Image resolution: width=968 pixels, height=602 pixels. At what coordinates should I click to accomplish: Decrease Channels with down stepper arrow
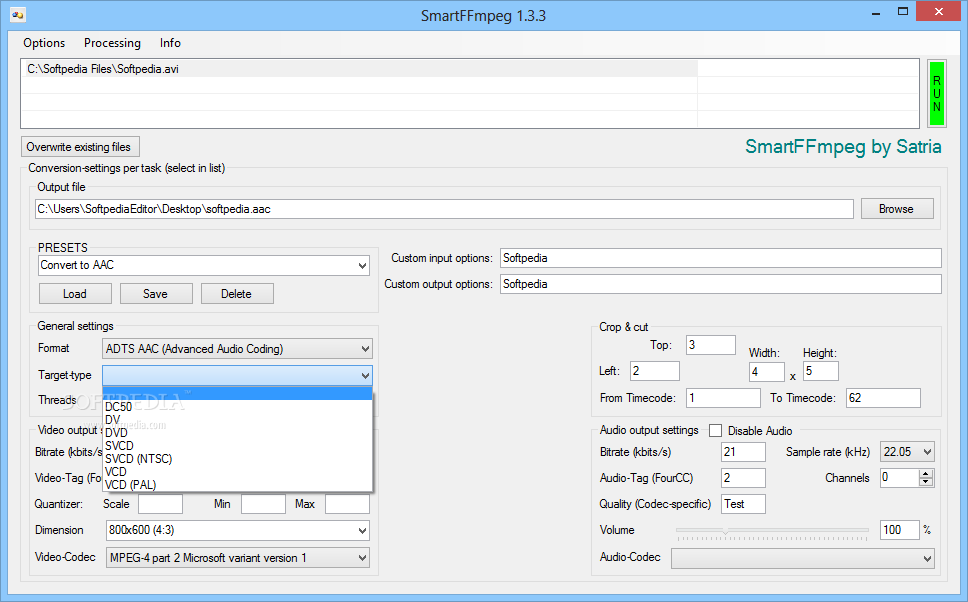pyautogui.click(x=925, y=482)
